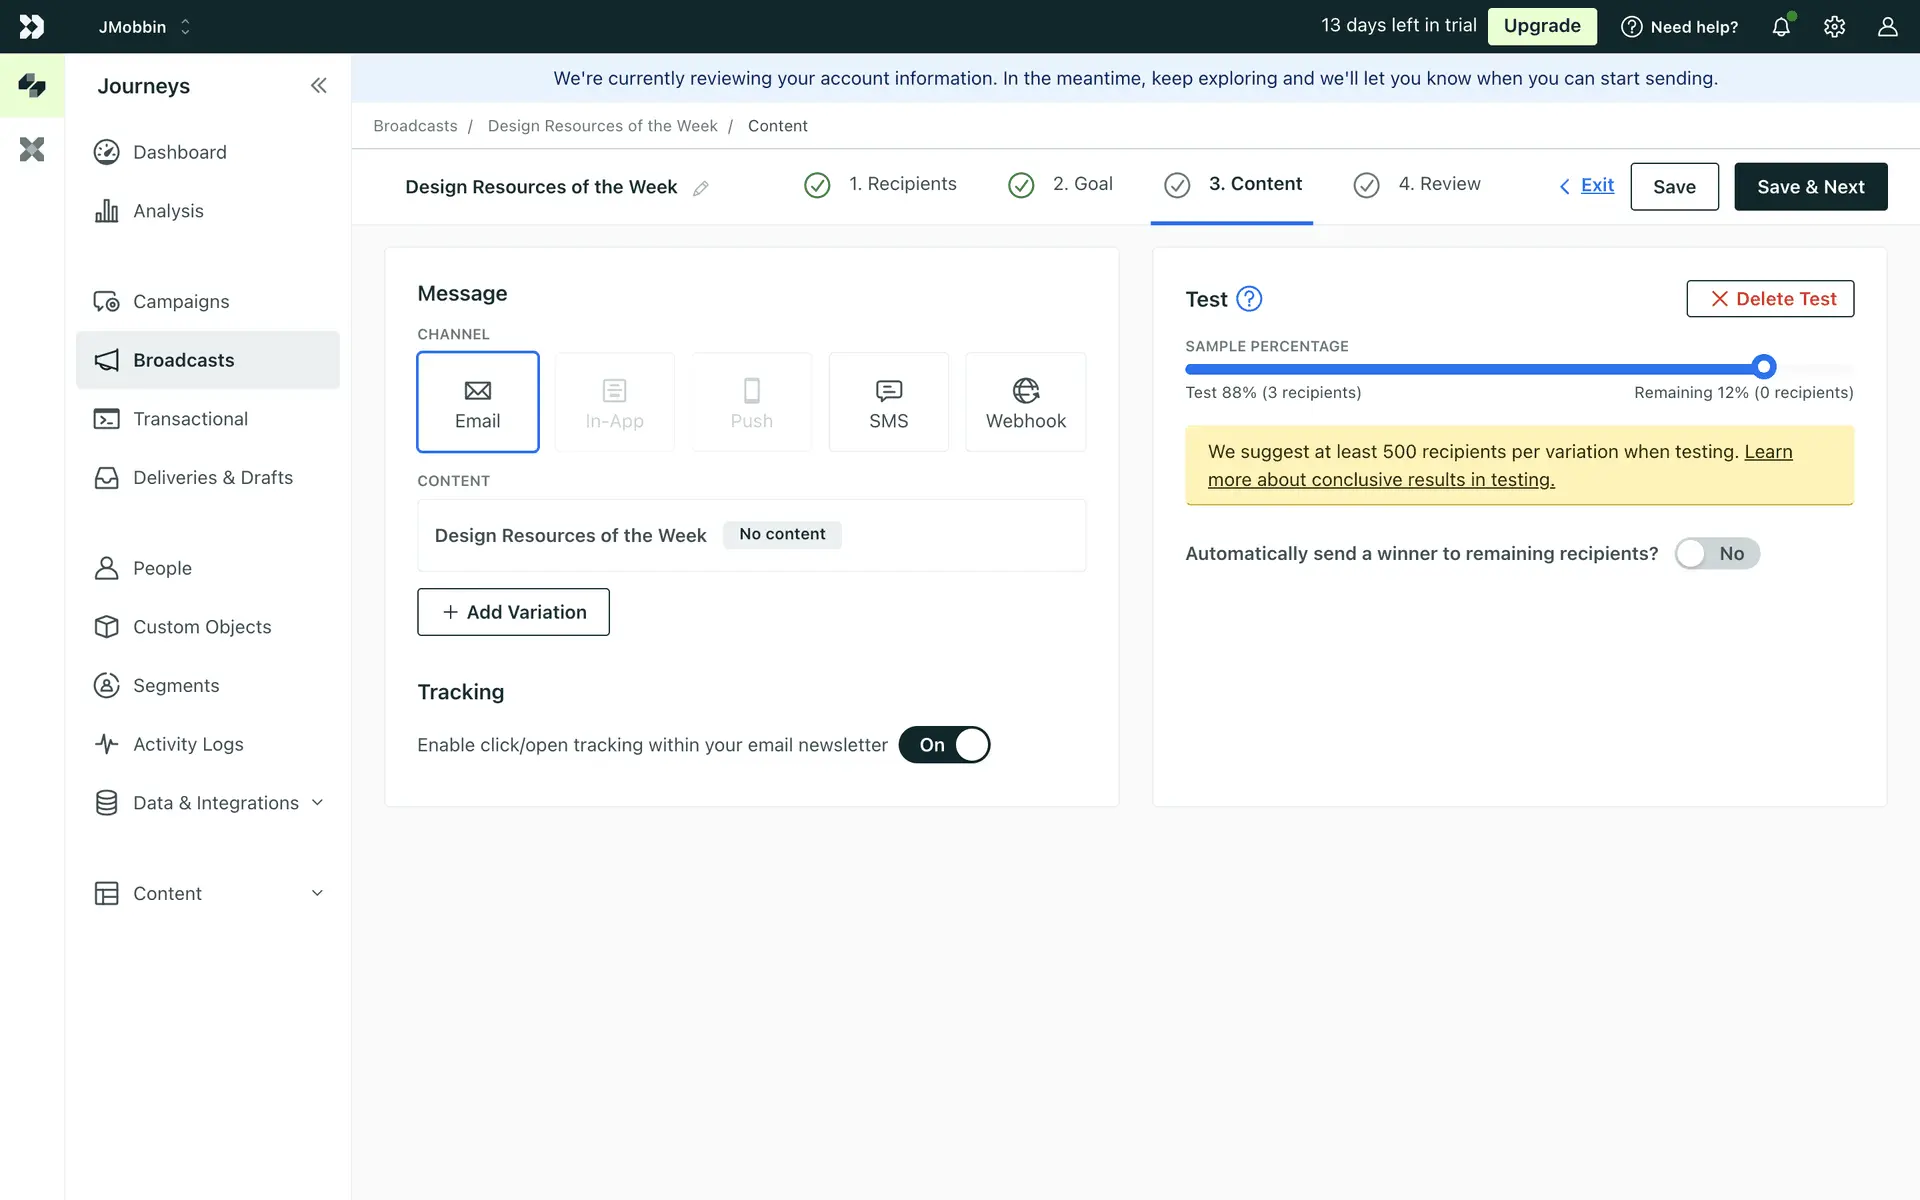Click the Delete Test button

pos(1770,299)
